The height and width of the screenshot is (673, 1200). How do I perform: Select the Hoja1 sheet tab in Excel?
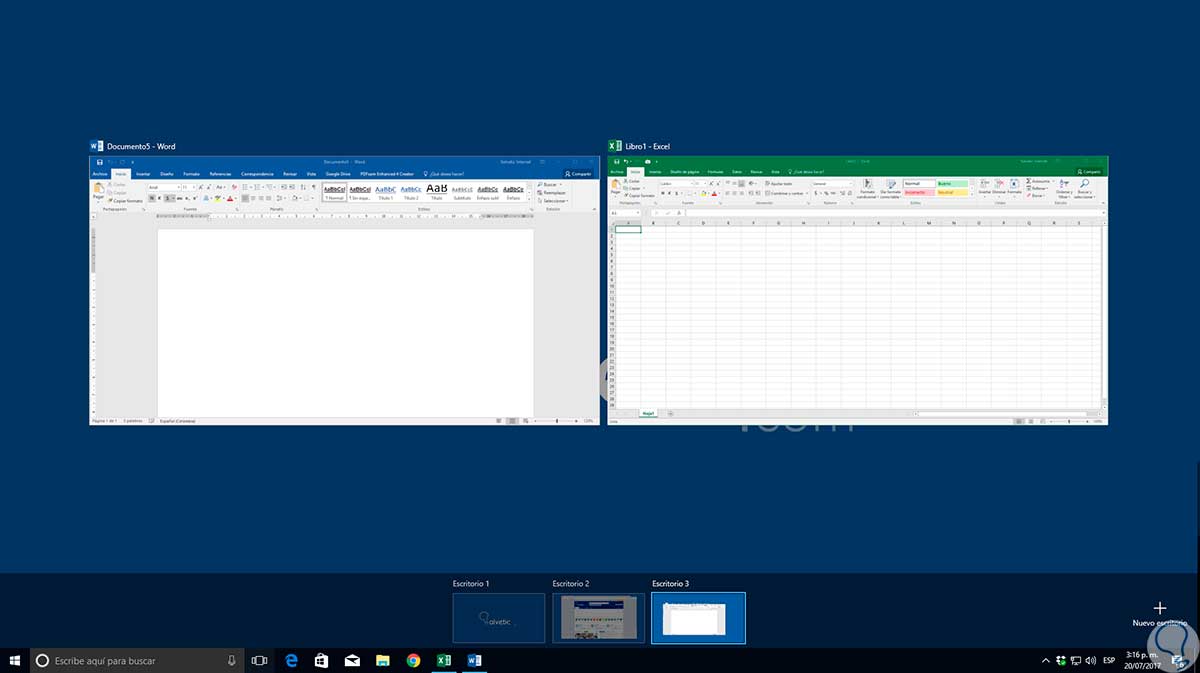647,413
